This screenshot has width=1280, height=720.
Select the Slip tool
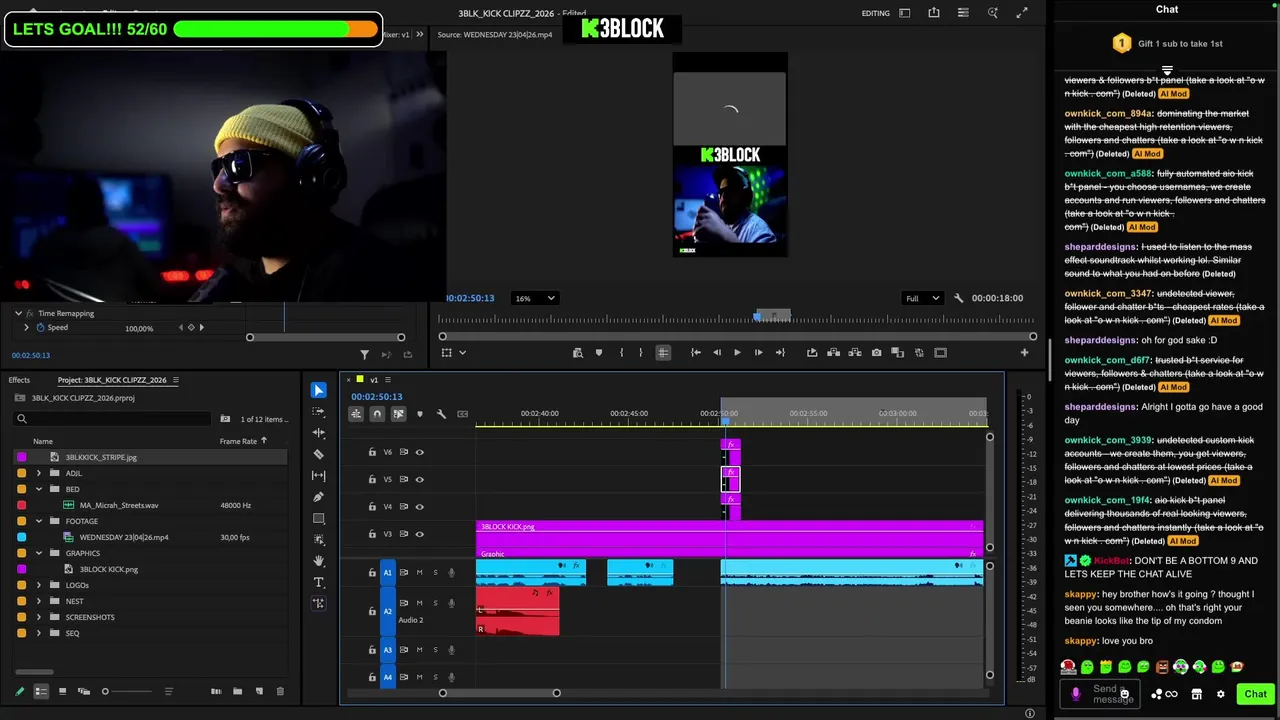(318, 476)
